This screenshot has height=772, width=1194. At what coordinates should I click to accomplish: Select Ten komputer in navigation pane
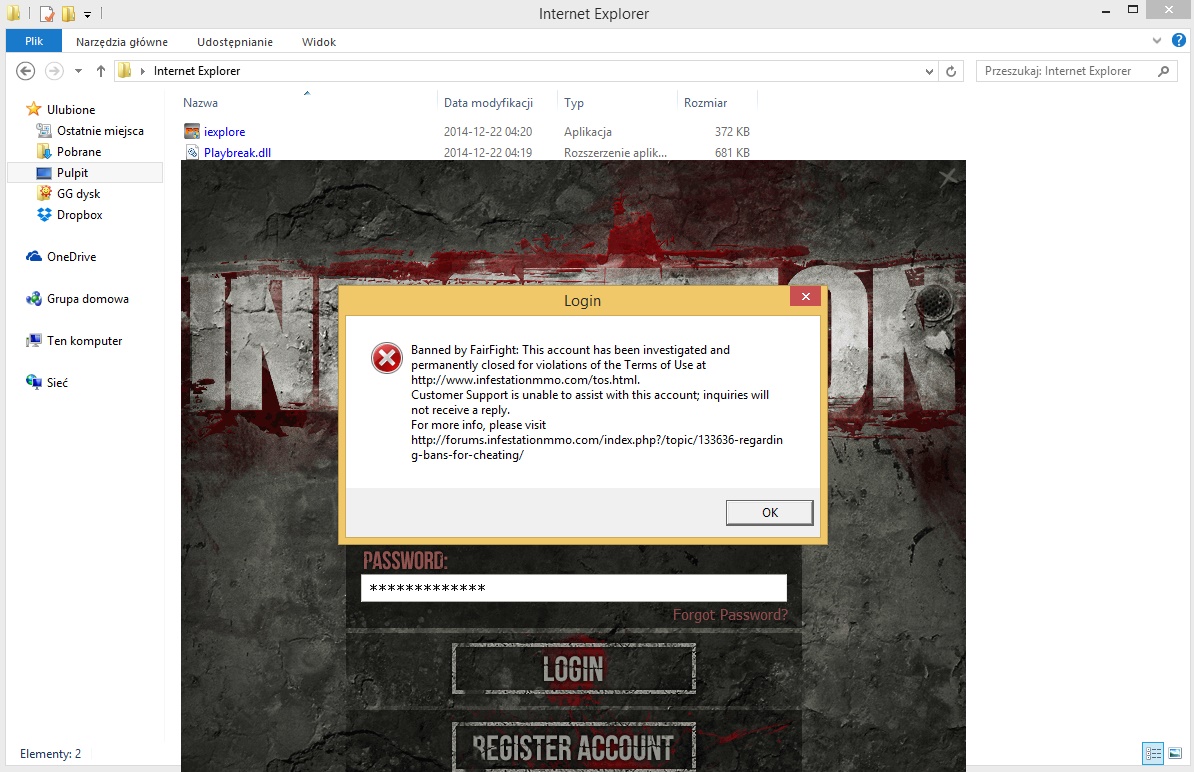[85, 340]
